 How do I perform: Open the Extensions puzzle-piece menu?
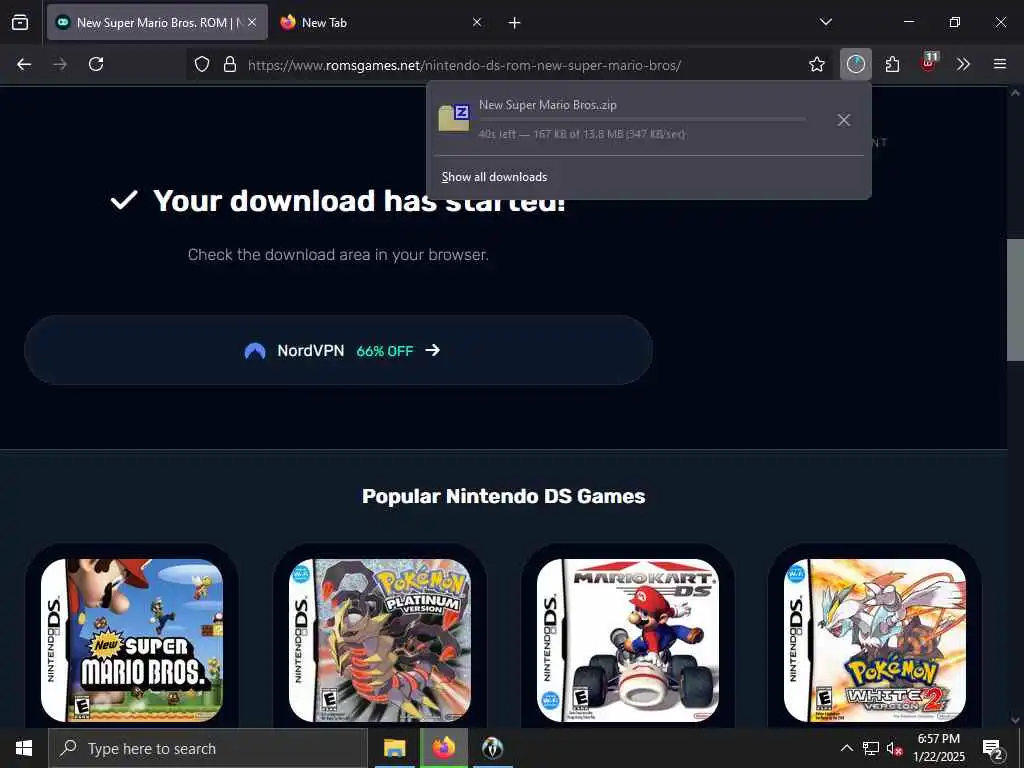click(892, 64)
